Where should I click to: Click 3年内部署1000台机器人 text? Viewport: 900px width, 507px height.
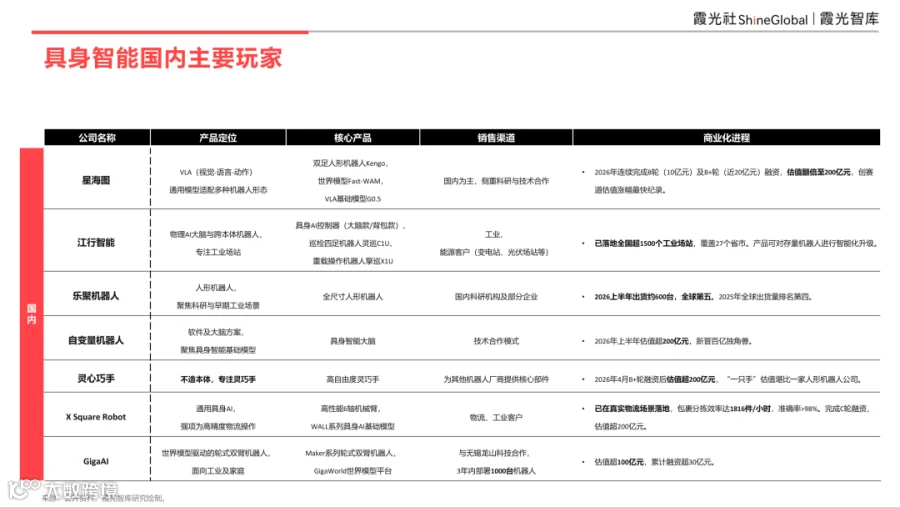point(496,471)
